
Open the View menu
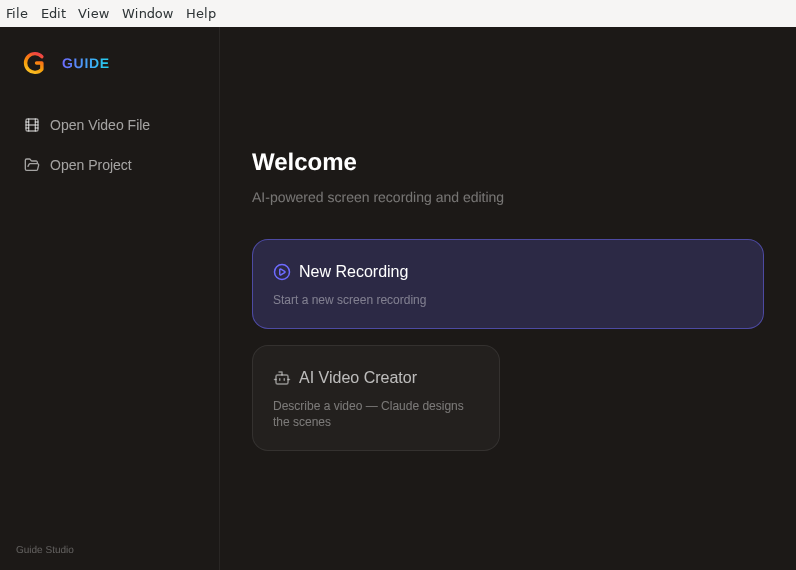[x=93, y=13]
